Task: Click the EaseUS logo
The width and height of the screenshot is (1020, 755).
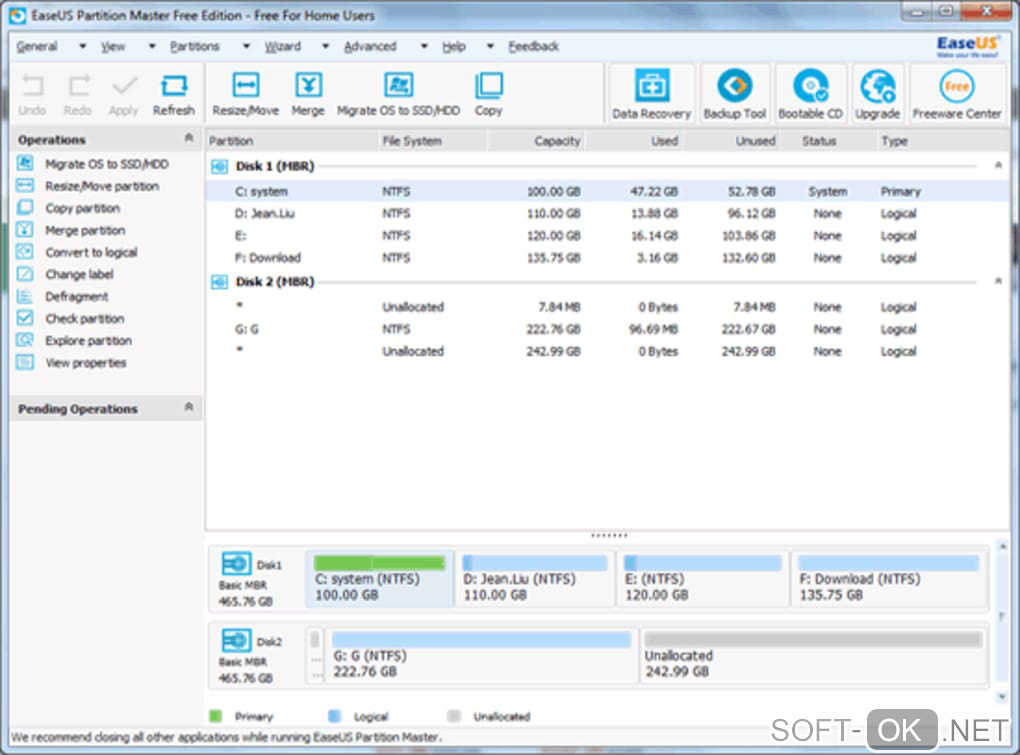Action: (x=967, y=46)
